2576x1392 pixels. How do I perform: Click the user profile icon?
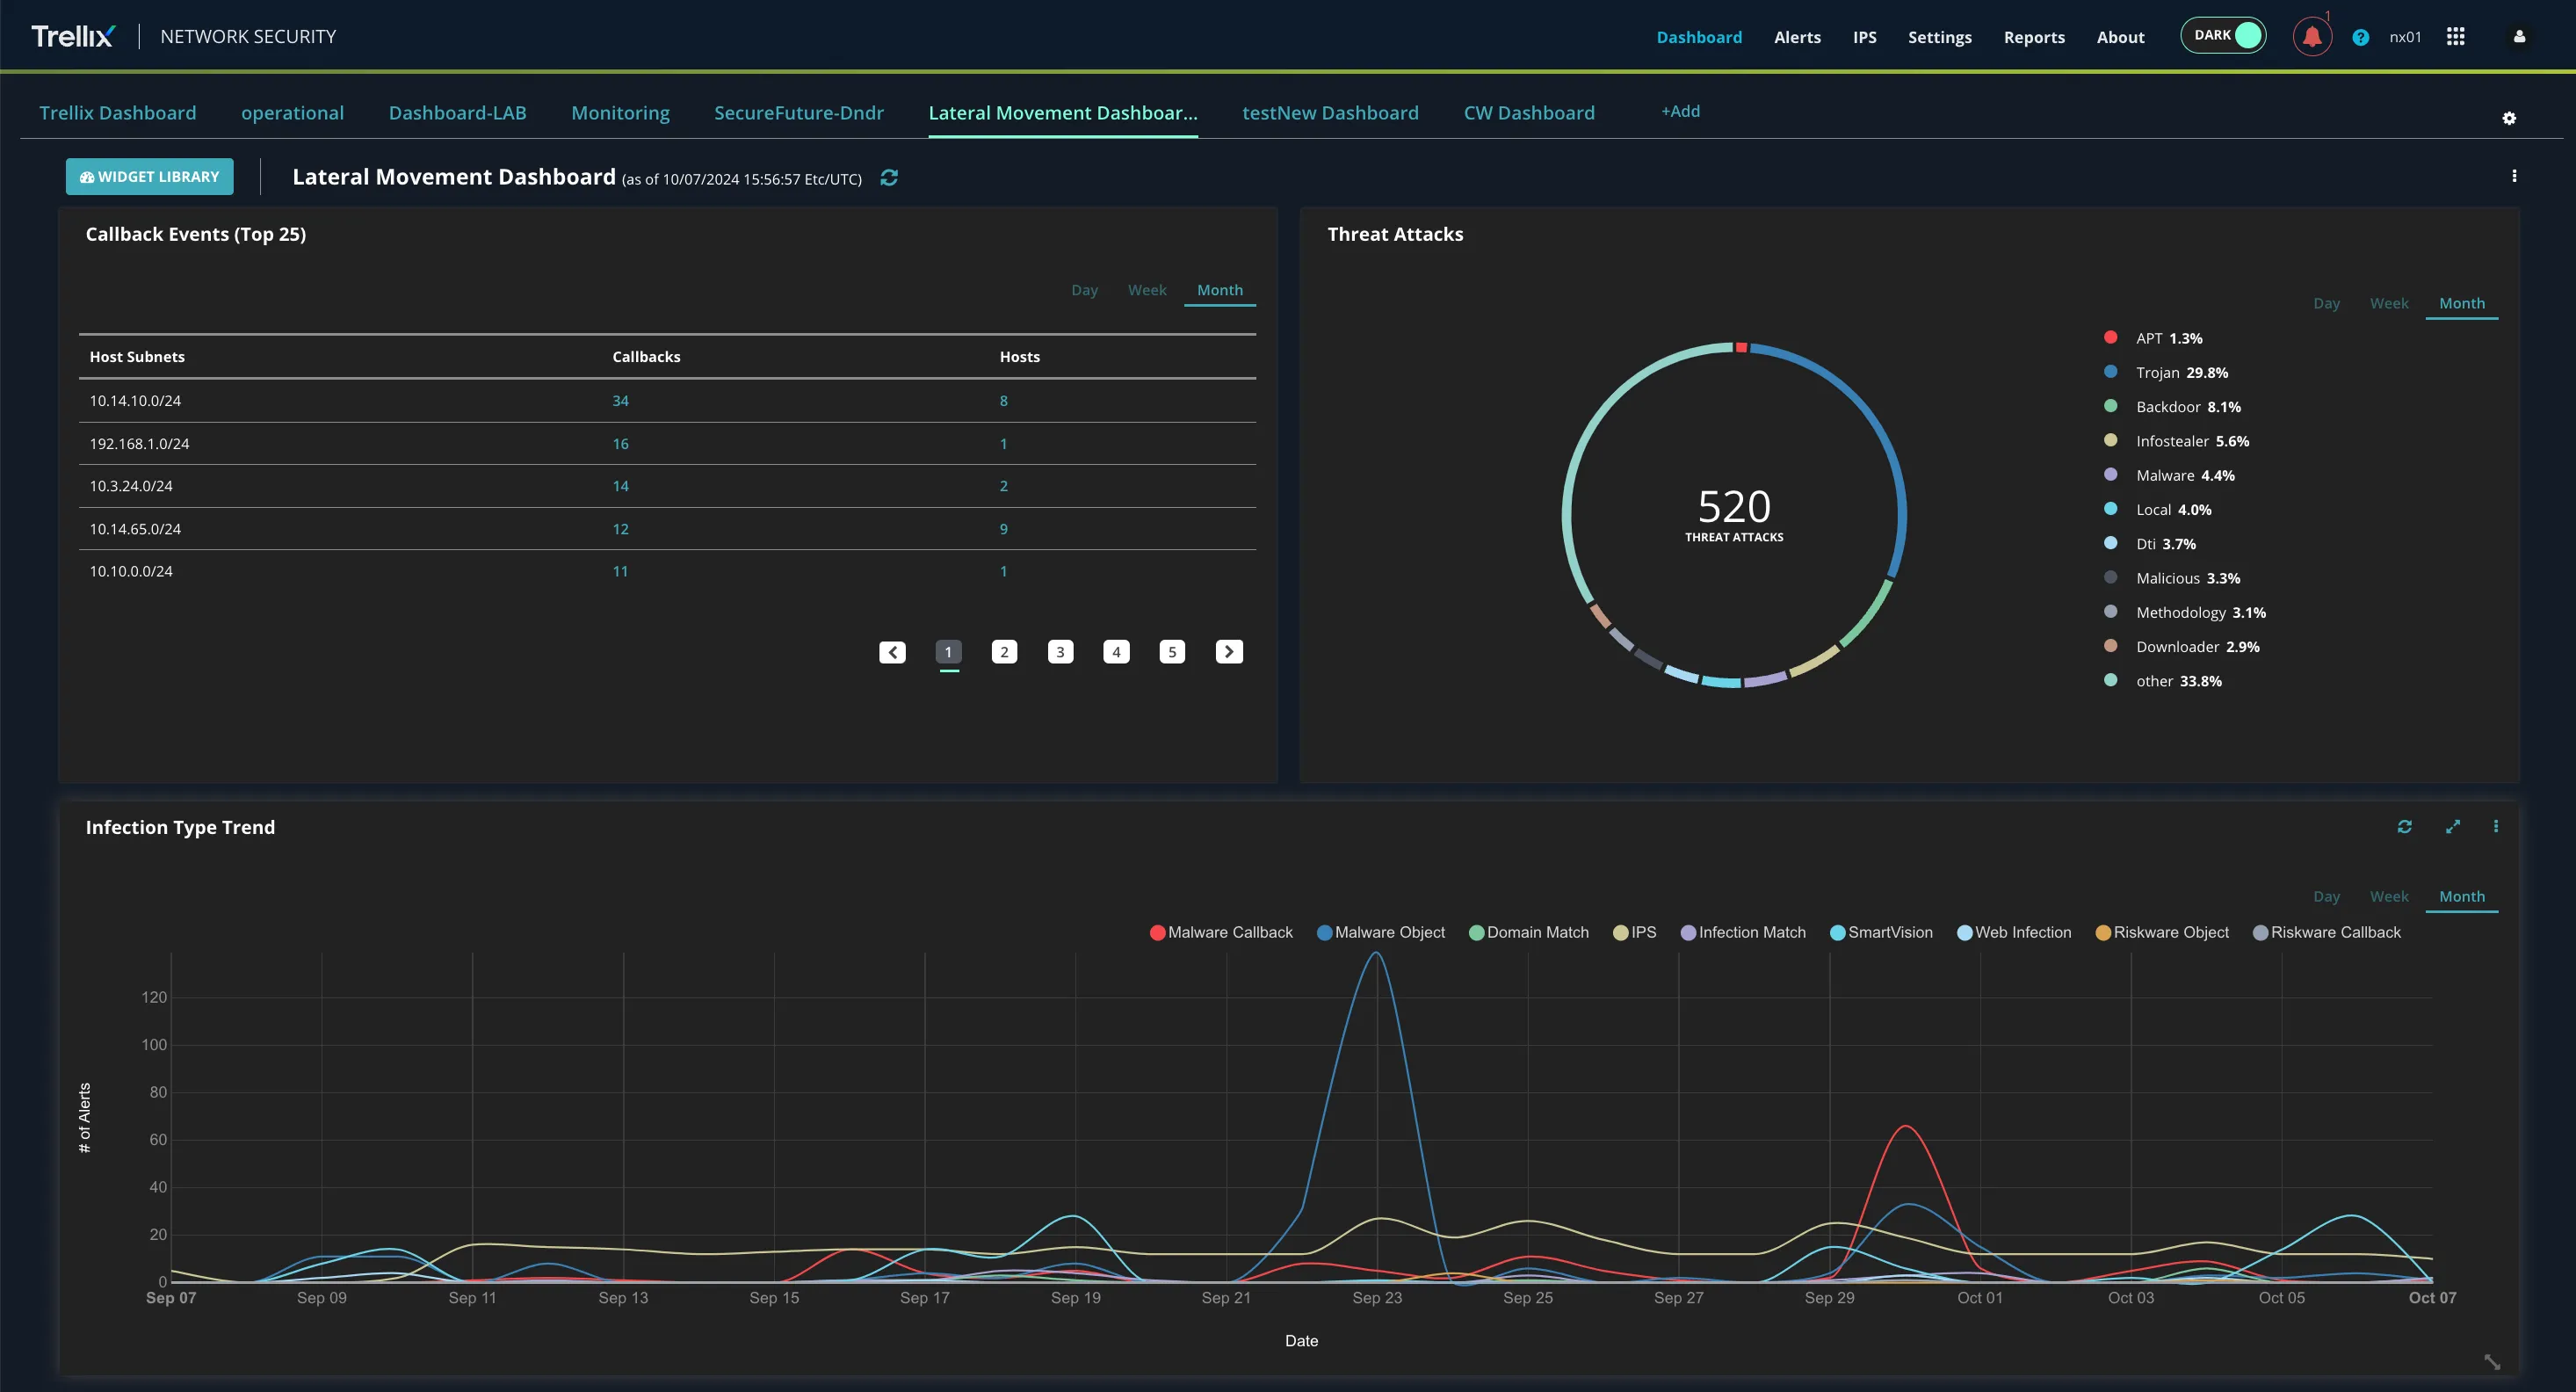2519,37
